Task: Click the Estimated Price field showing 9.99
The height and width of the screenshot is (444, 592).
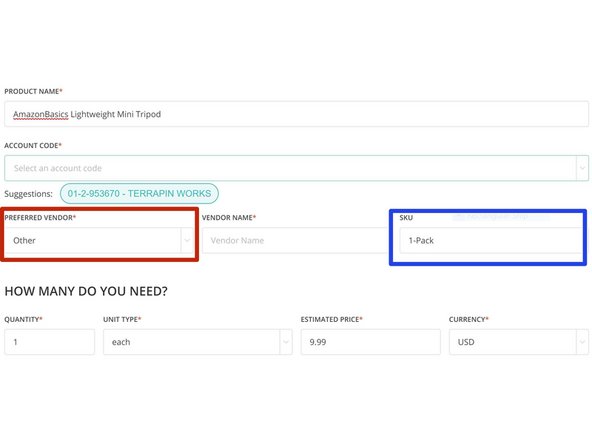Action: coord(370,342)
